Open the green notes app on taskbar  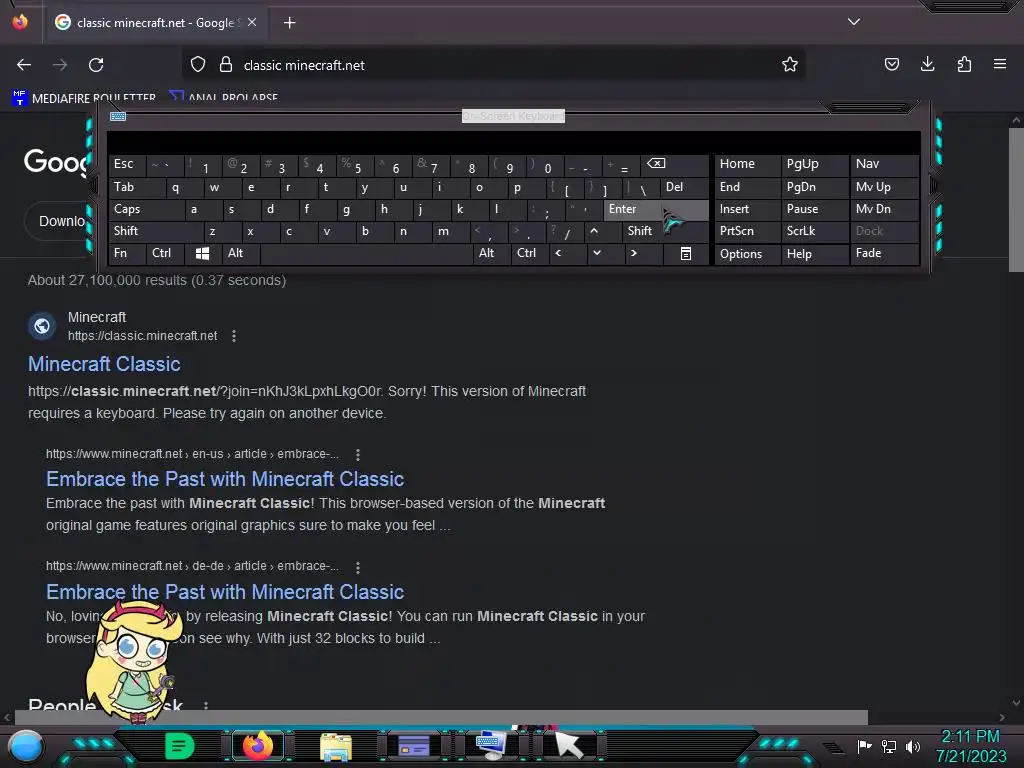[x=180, y=746]
